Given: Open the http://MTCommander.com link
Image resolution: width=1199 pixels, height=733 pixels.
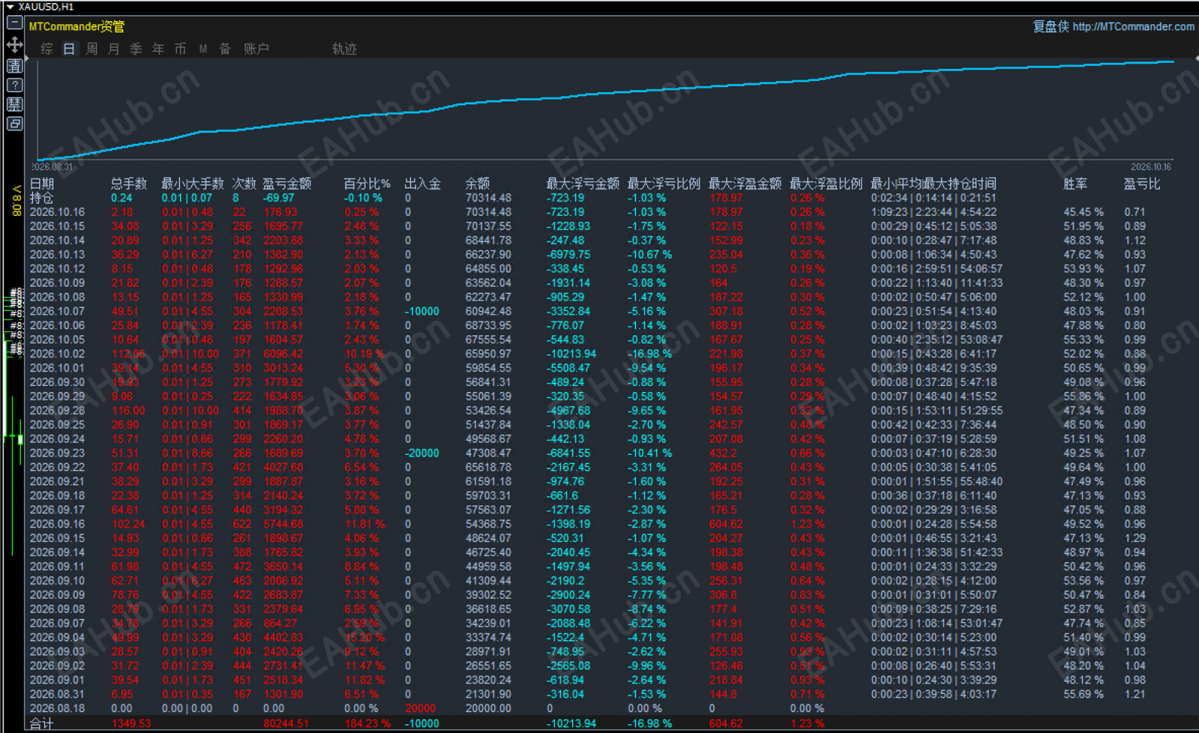Looking at the screenshot, I should point(1133,27).
